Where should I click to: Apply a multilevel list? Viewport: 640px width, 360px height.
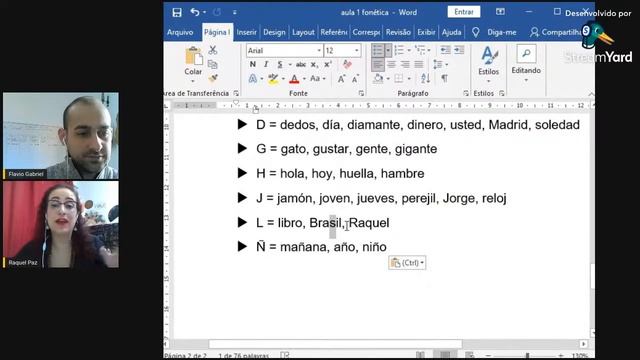coord(419,50)
